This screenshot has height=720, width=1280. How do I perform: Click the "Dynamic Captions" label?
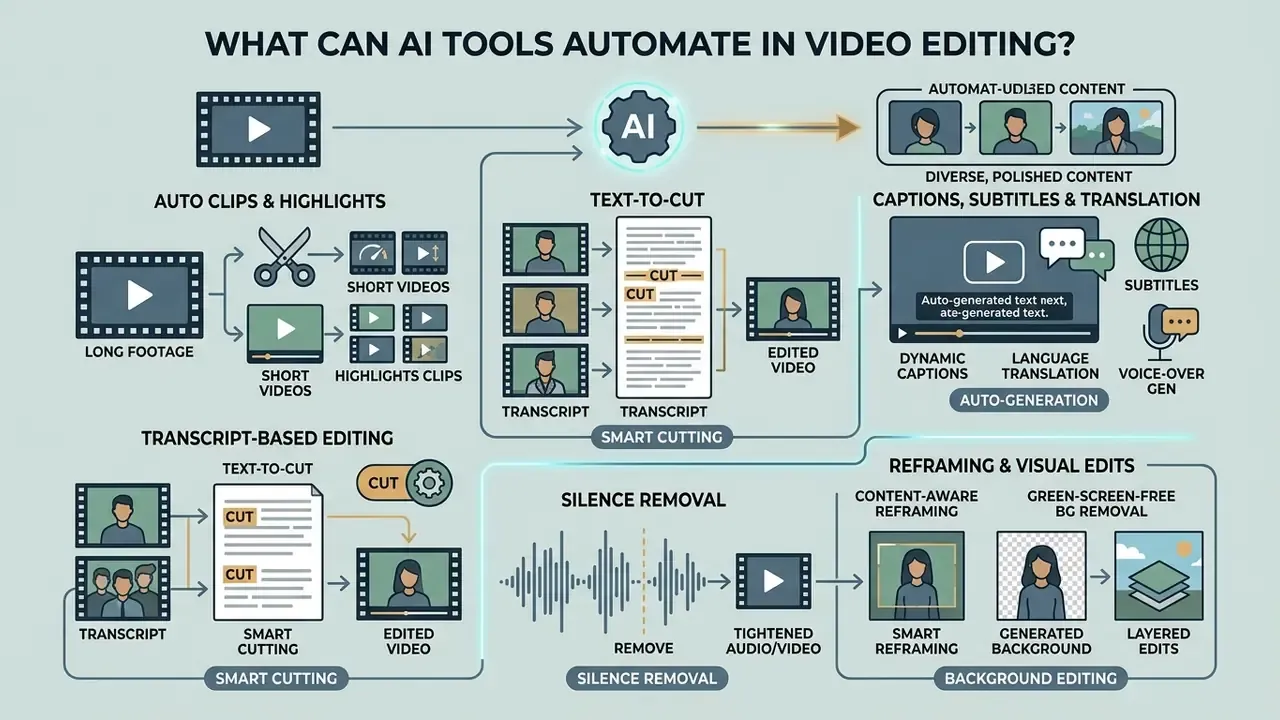pyautogui.click(x=934, y=365)
